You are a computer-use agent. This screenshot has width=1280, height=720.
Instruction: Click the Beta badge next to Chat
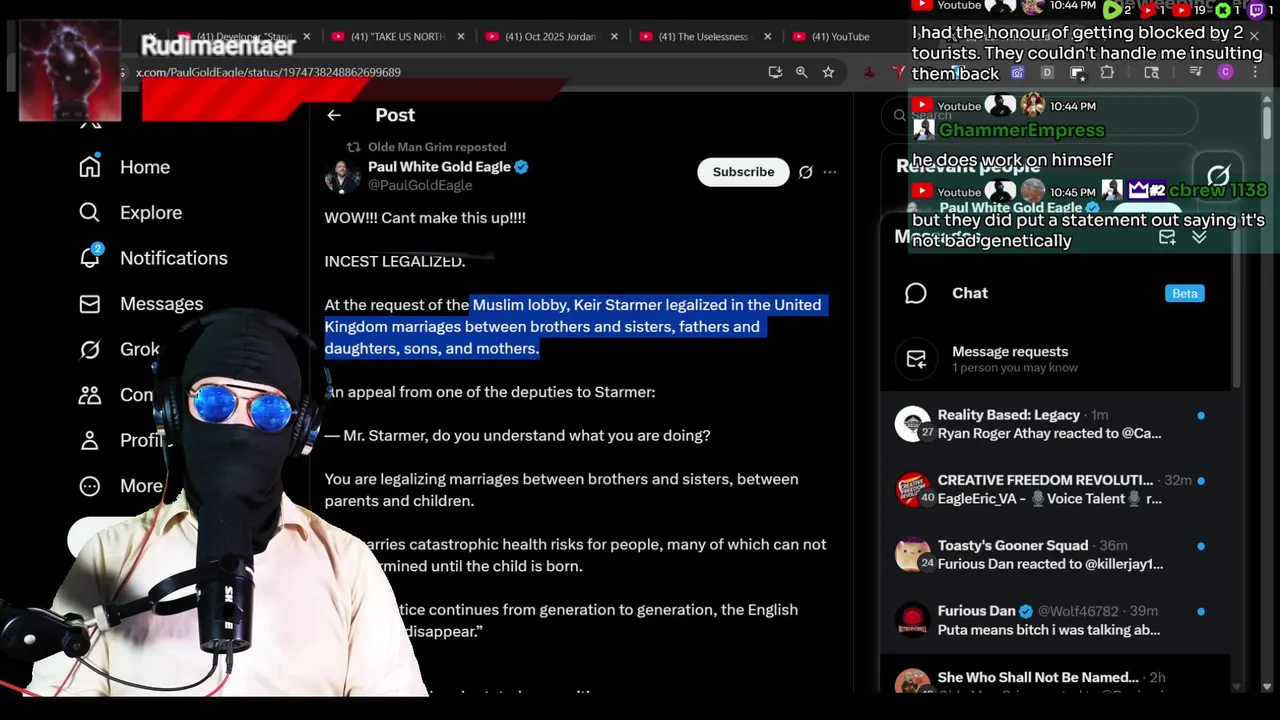1185,293
